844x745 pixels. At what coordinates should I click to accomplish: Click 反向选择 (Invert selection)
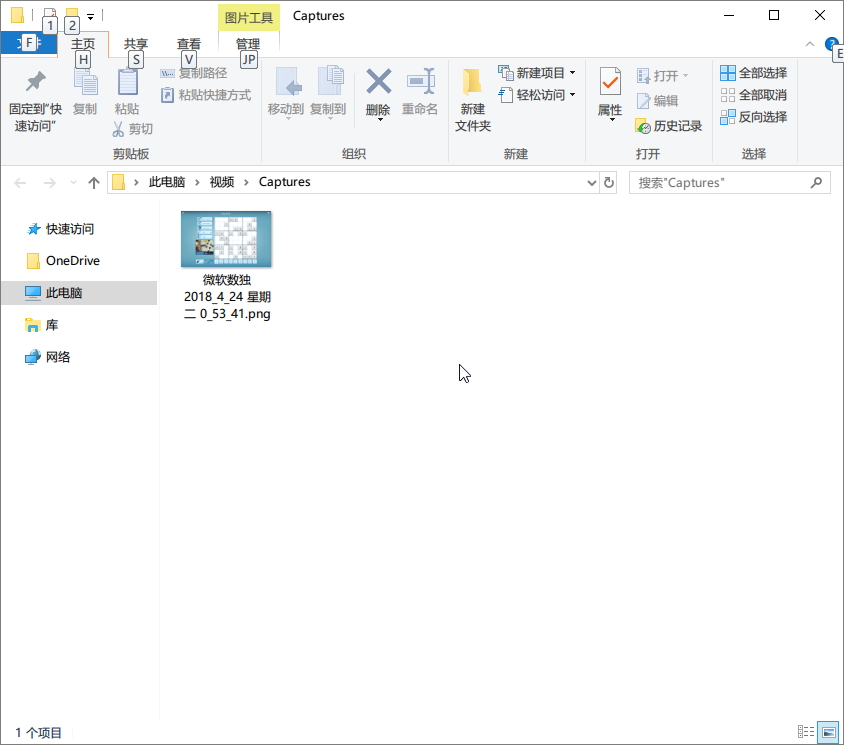753,117
